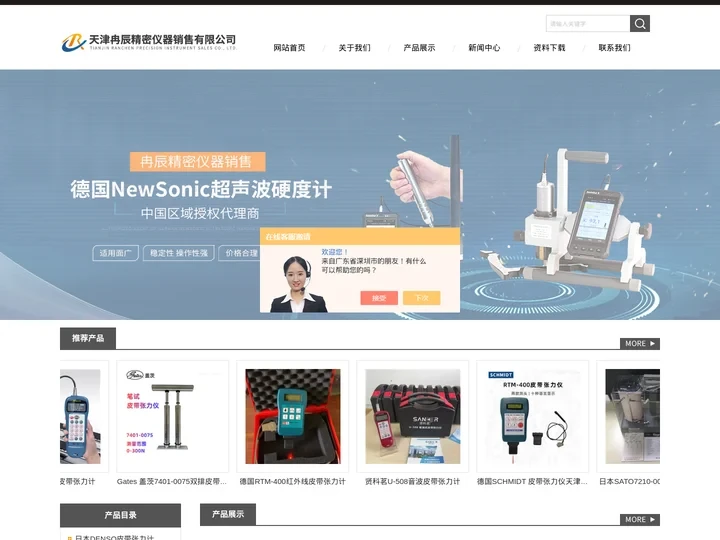The image size is (720, 540).
Task: Open the 关于我们 menu item
Action: tap(354, 48)
